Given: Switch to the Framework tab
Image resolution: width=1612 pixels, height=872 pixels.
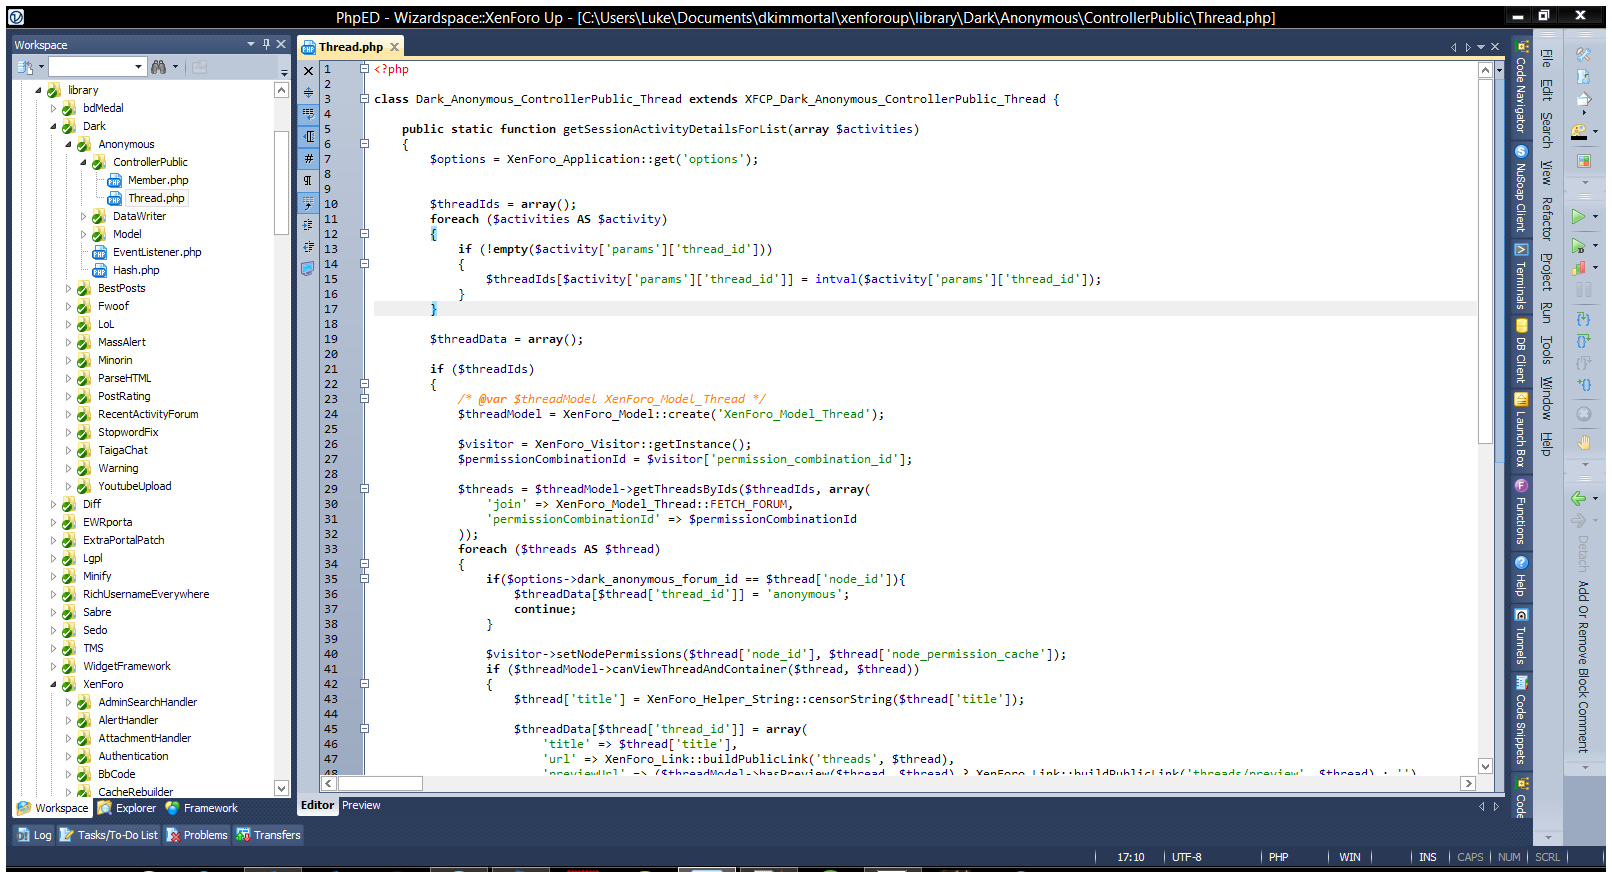Looking at the screenshot, I should [x=202, y=808].
